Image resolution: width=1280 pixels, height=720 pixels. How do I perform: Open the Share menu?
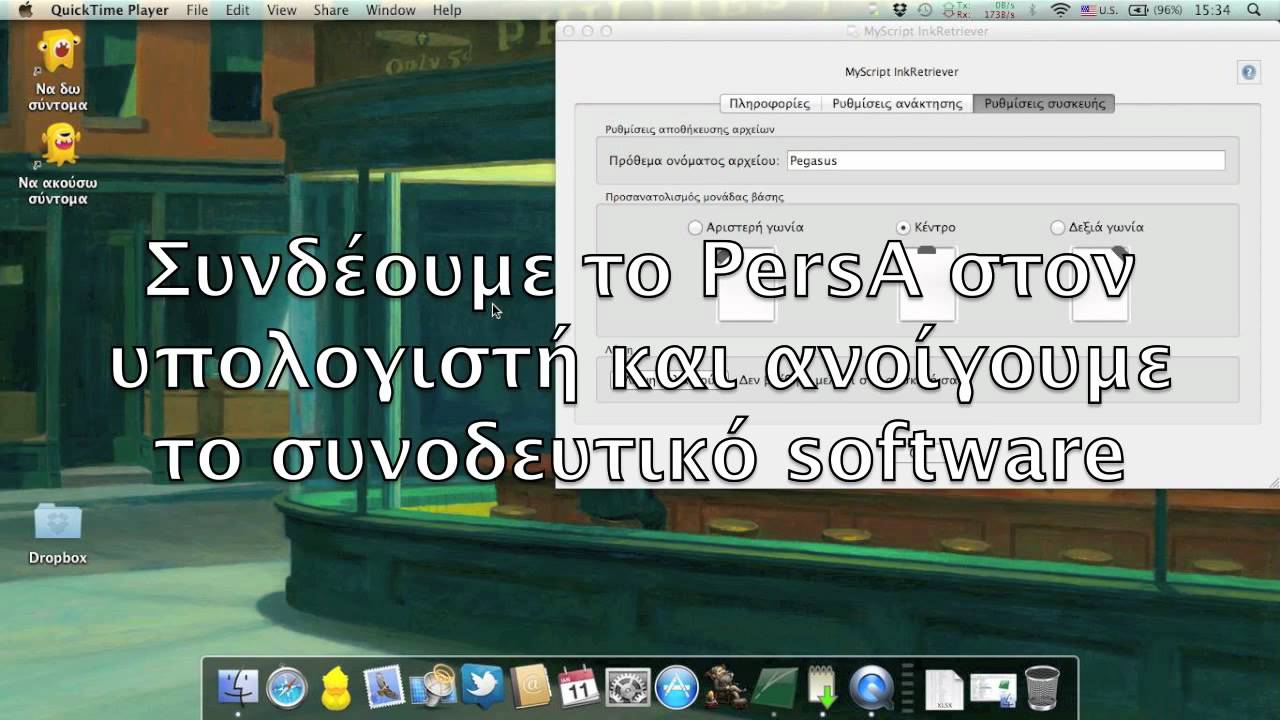coord(331,10)
